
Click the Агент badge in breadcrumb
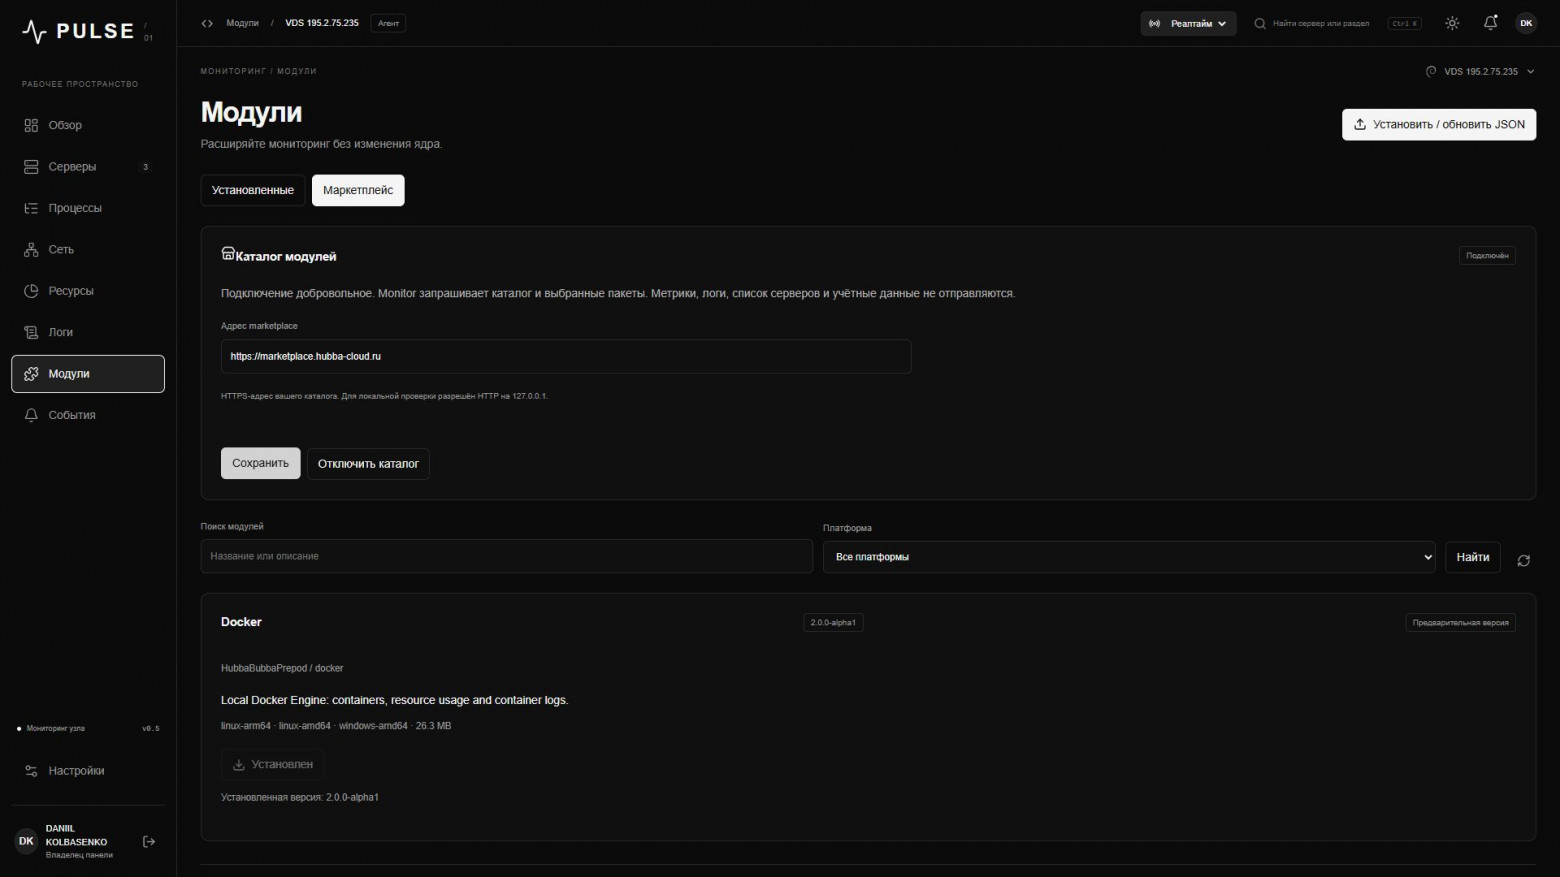click(x=388, y=23)
